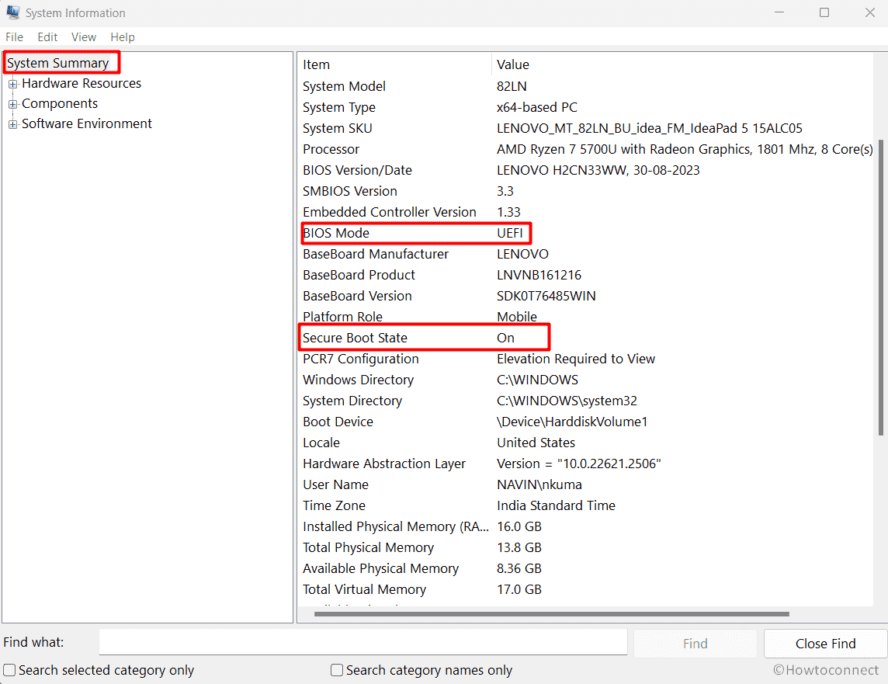Viewport: 888px width, 684px height.
Task: Open the File menu
Action: click(x=14, y=36)
